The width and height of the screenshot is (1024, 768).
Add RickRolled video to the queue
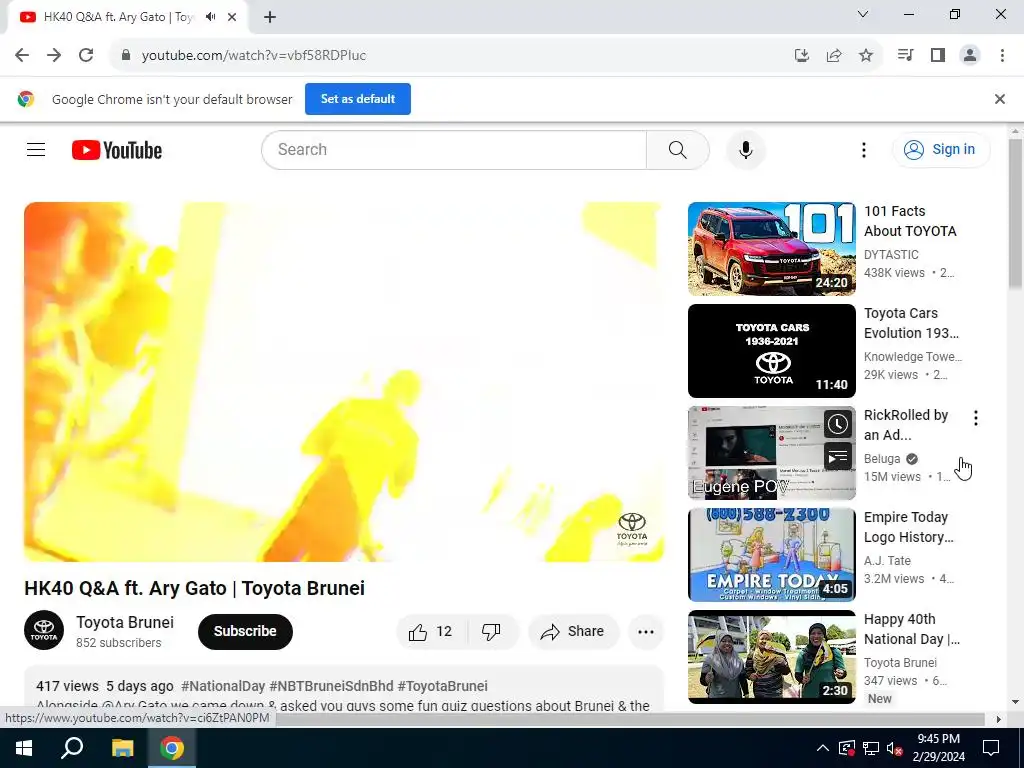tap(837, 456)
